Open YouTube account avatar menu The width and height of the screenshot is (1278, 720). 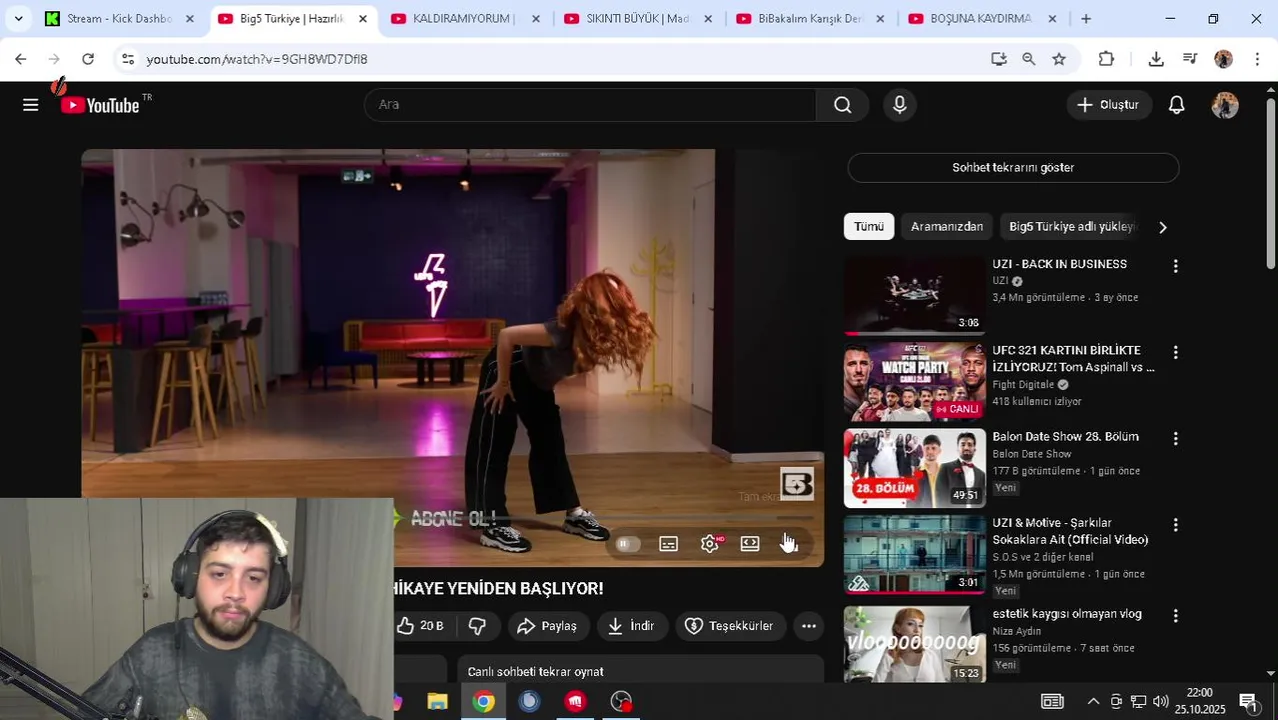[1225, 105]
